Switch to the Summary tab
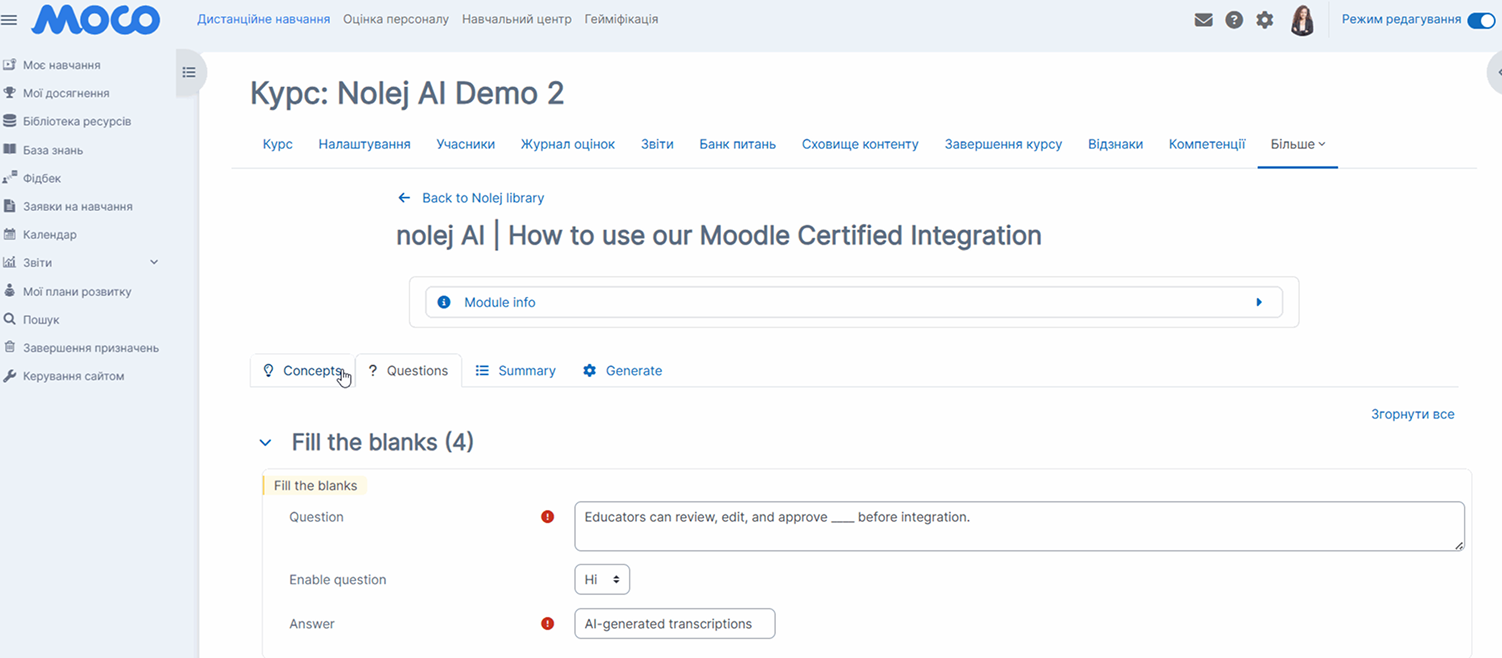 click(516, 370)
